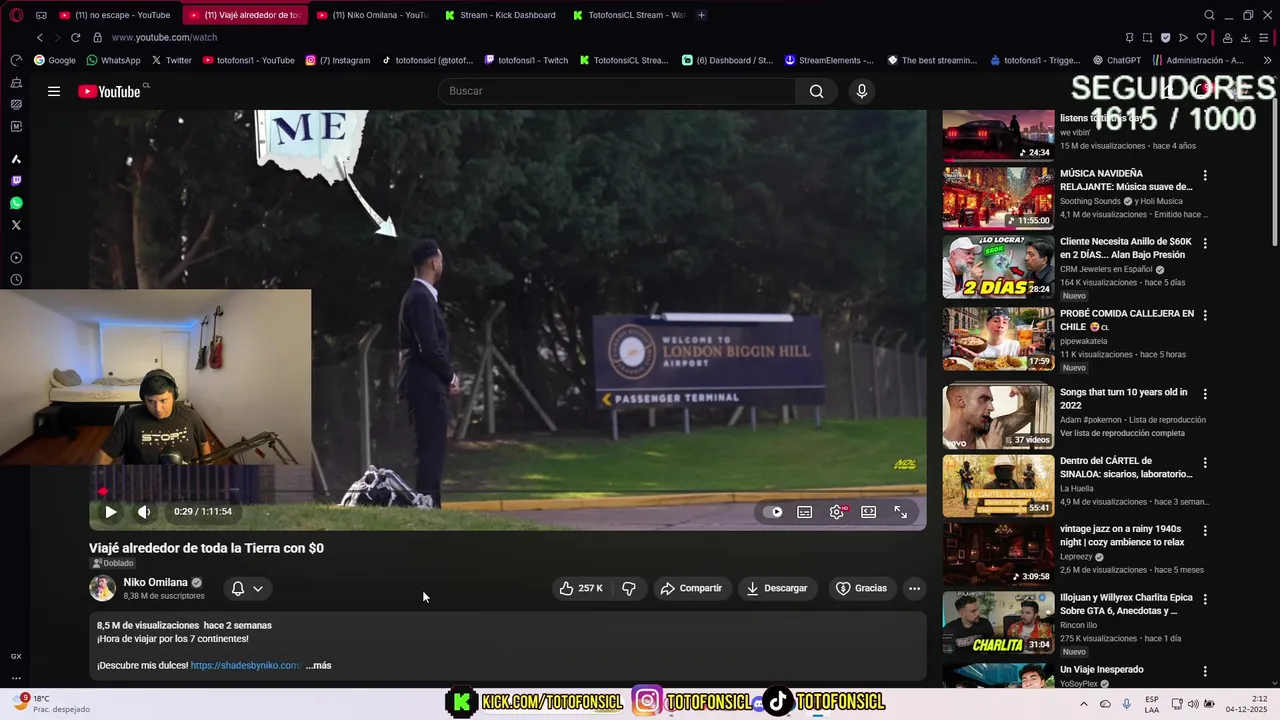Open the shadesbyniko.com description link
This screenshot has height=720, width=1280.
[245, 665]
